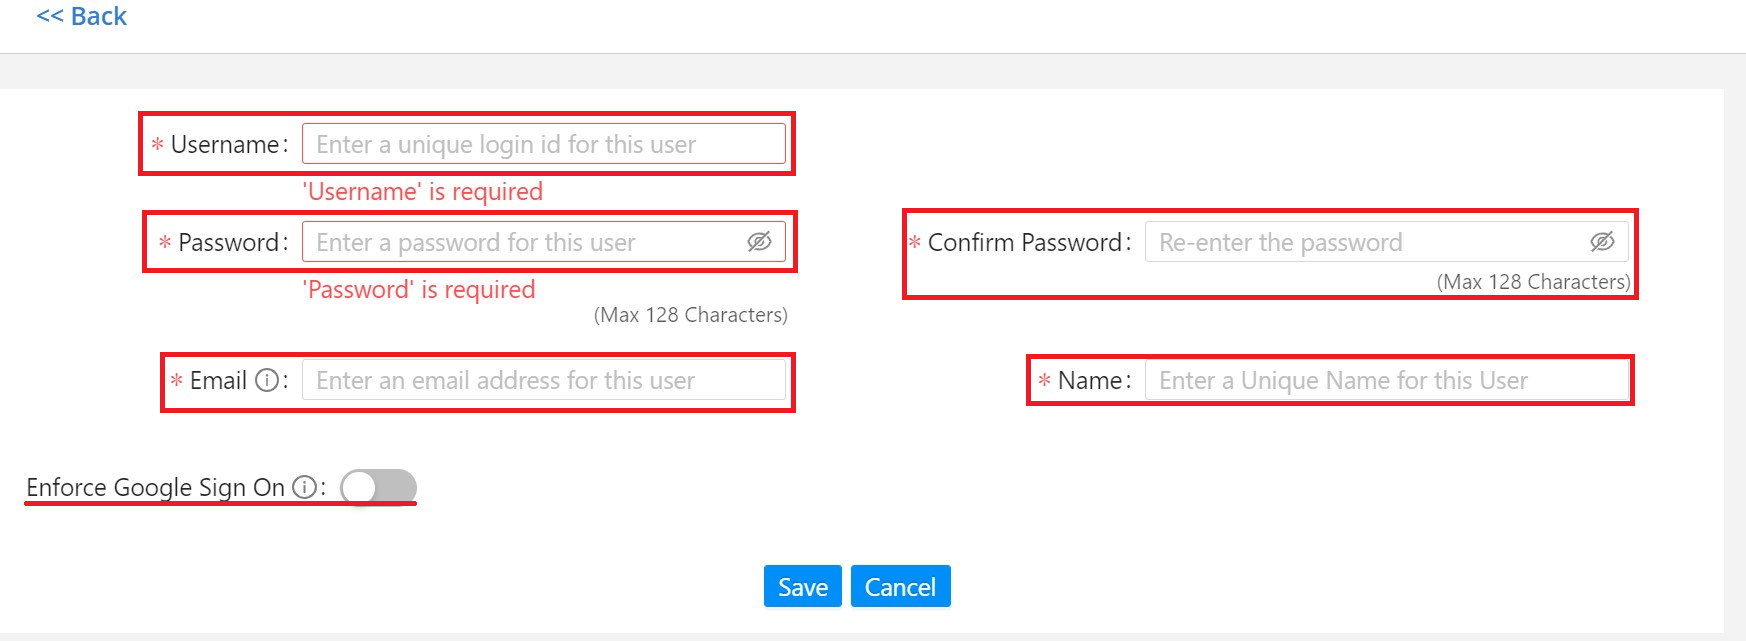Show password in the Password field
The height and width of the screenshot is (641, 1746).
coord(759,242)
